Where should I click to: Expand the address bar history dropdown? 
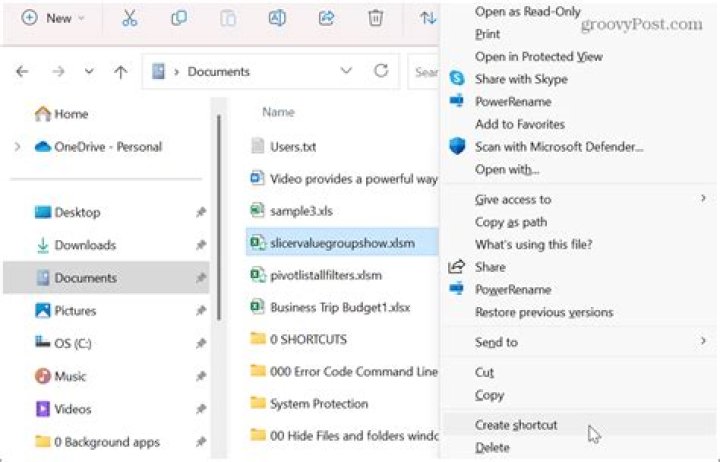click(x=346, y=71)
